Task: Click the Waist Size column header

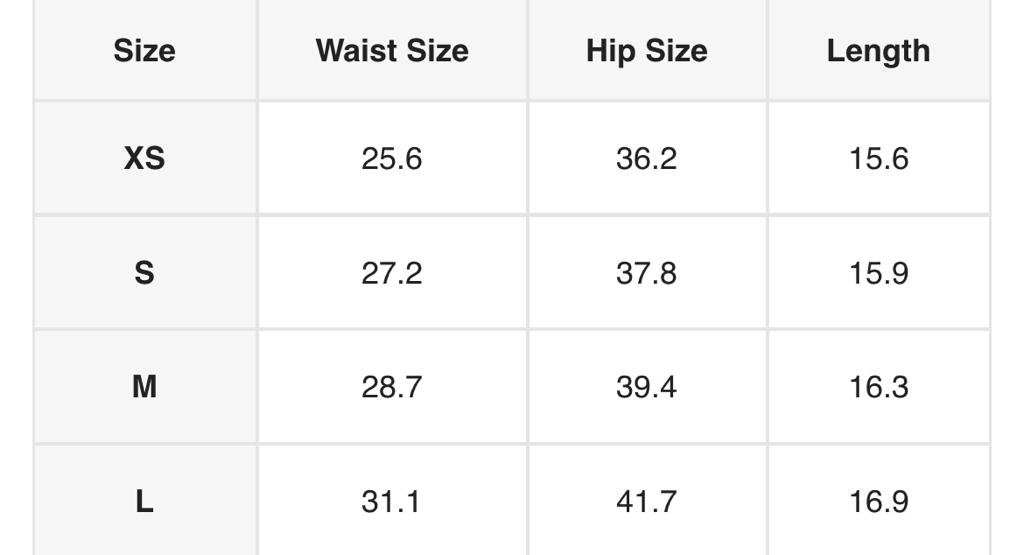Action: pyautogui.click(x=392, y=51)
